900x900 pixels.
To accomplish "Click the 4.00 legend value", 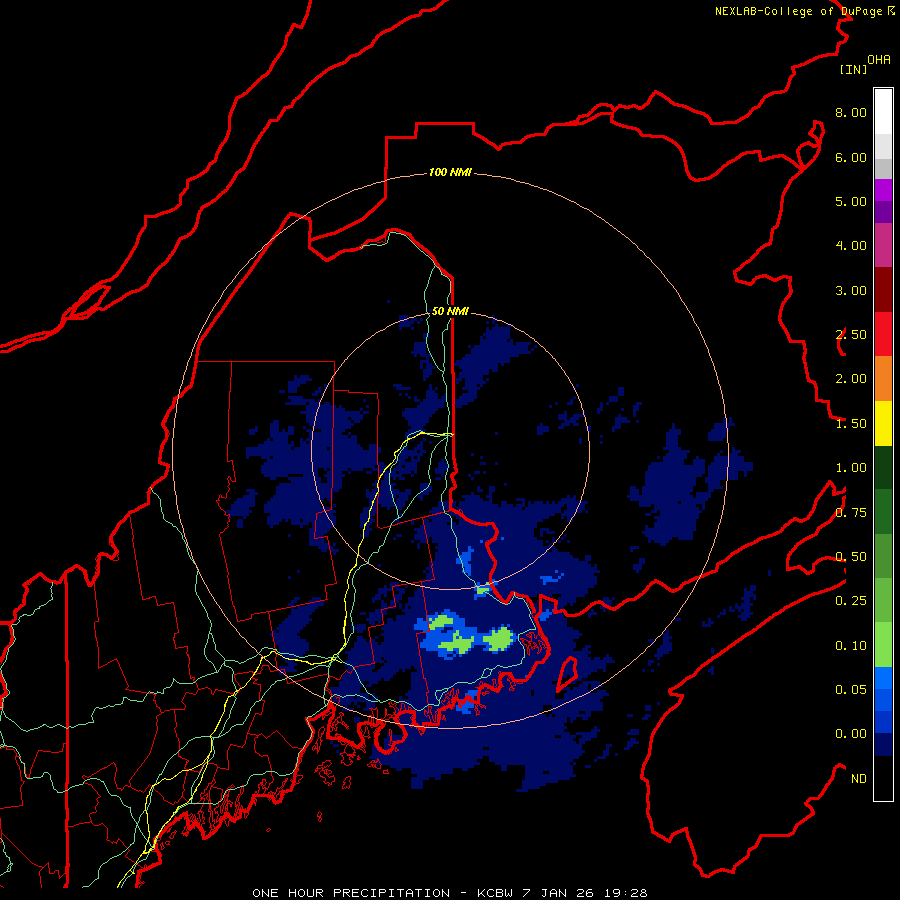I will (x=851, y=246).
